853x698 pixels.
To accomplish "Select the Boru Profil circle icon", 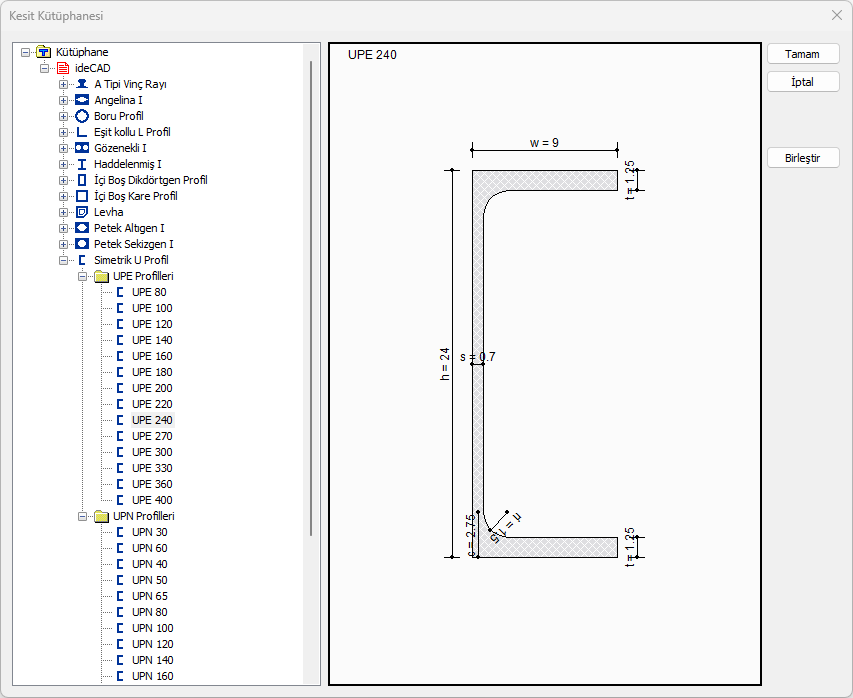I will [x=82, y=116].
